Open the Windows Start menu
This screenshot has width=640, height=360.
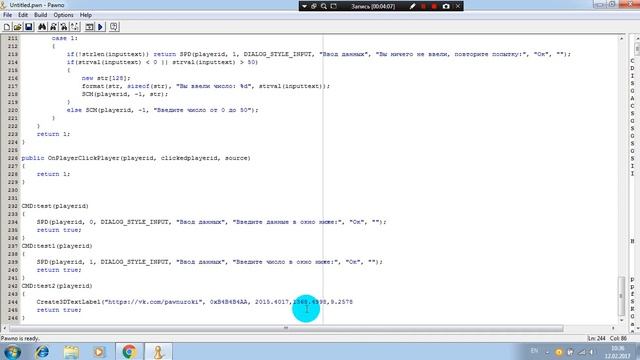click(12, 352)
